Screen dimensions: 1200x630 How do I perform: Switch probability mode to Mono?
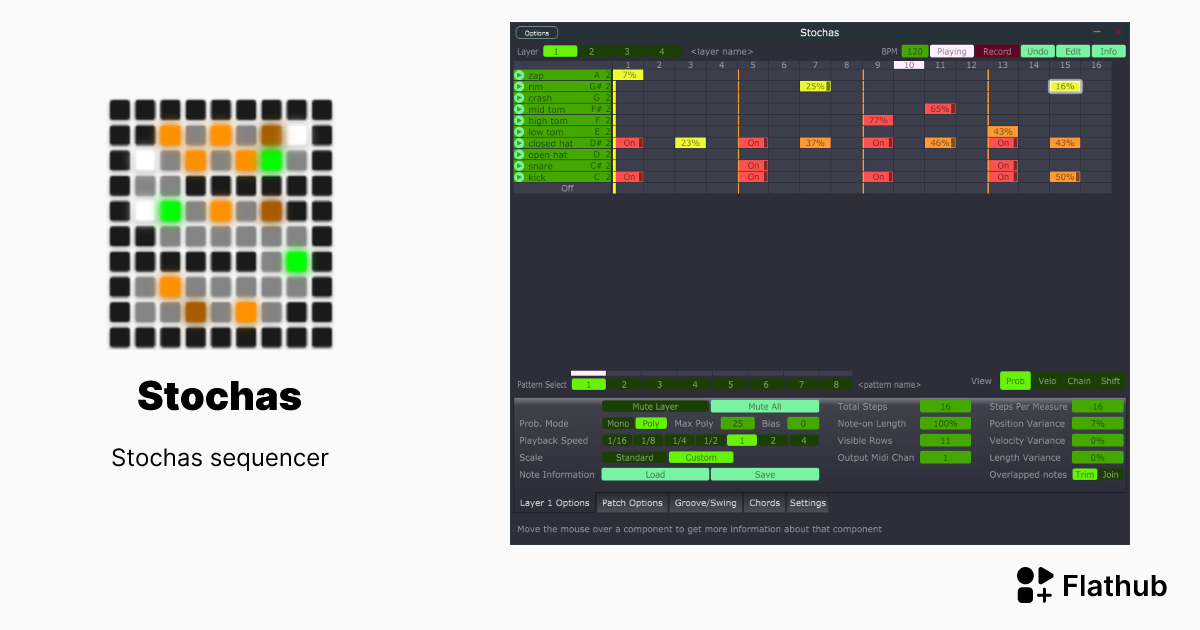pyautogui.click(x=619, y=423)
